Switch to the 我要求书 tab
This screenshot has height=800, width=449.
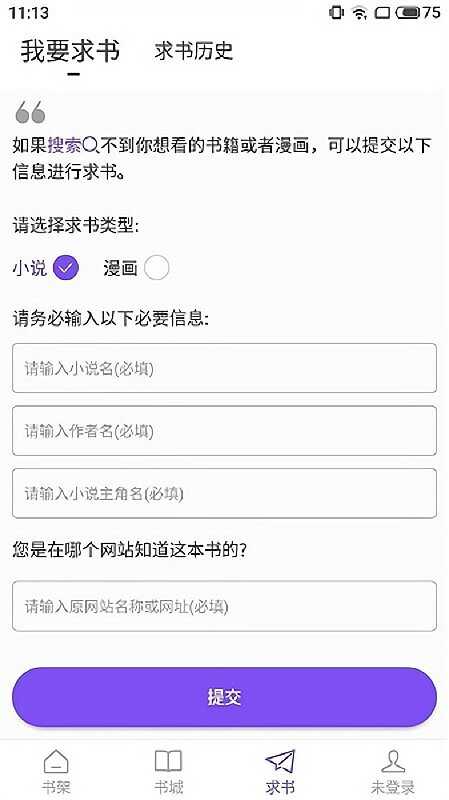click(70, 52)
